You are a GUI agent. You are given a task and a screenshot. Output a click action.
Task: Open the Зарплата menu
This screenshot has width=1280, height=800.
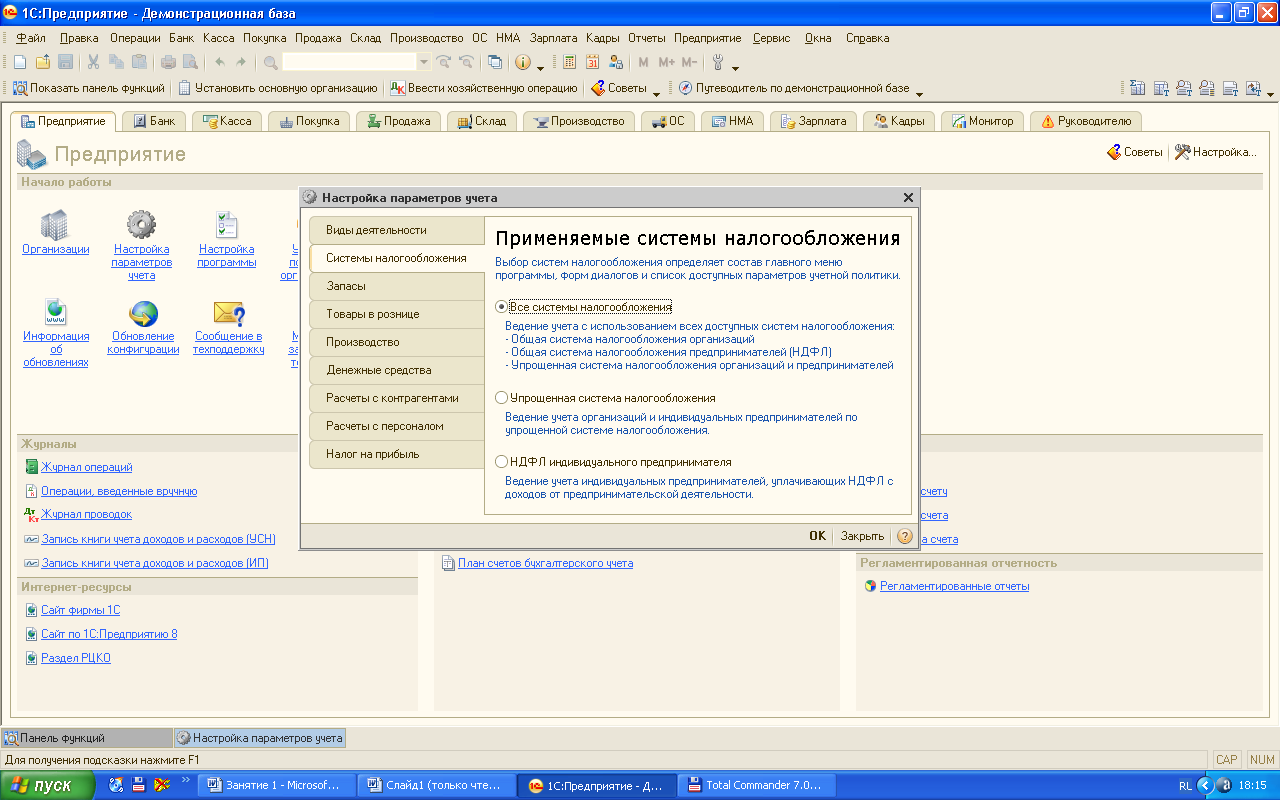[x=554, y=38]
